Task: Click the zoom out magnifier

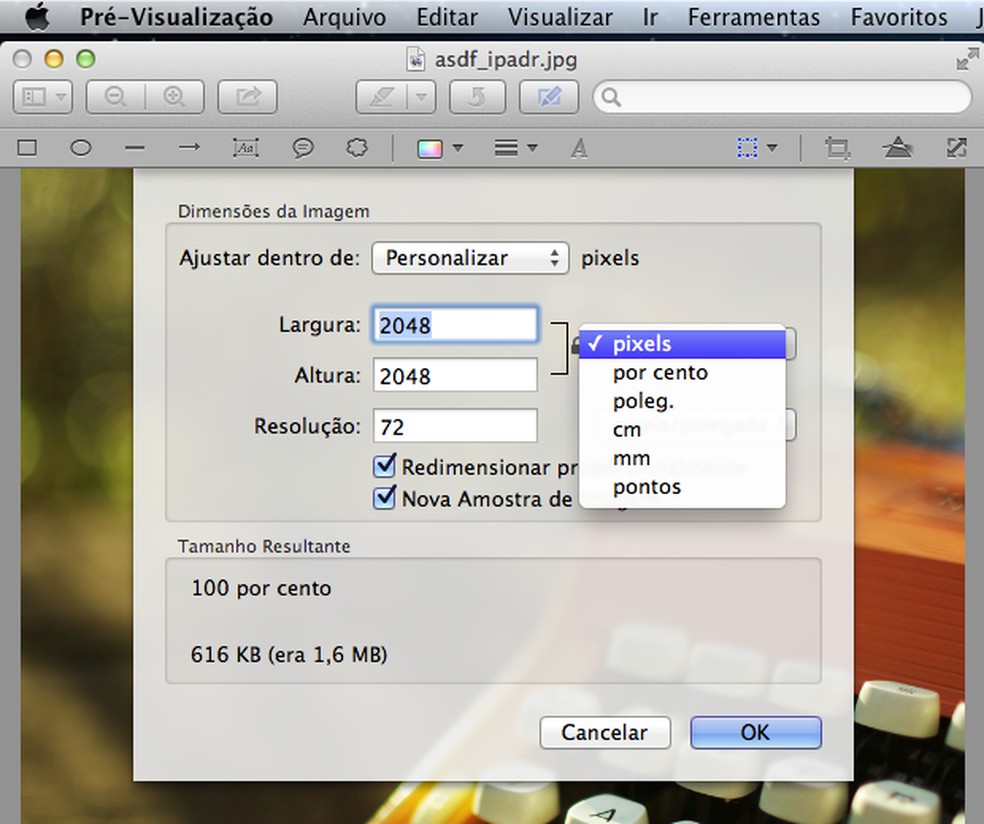Action: point(115,97)
